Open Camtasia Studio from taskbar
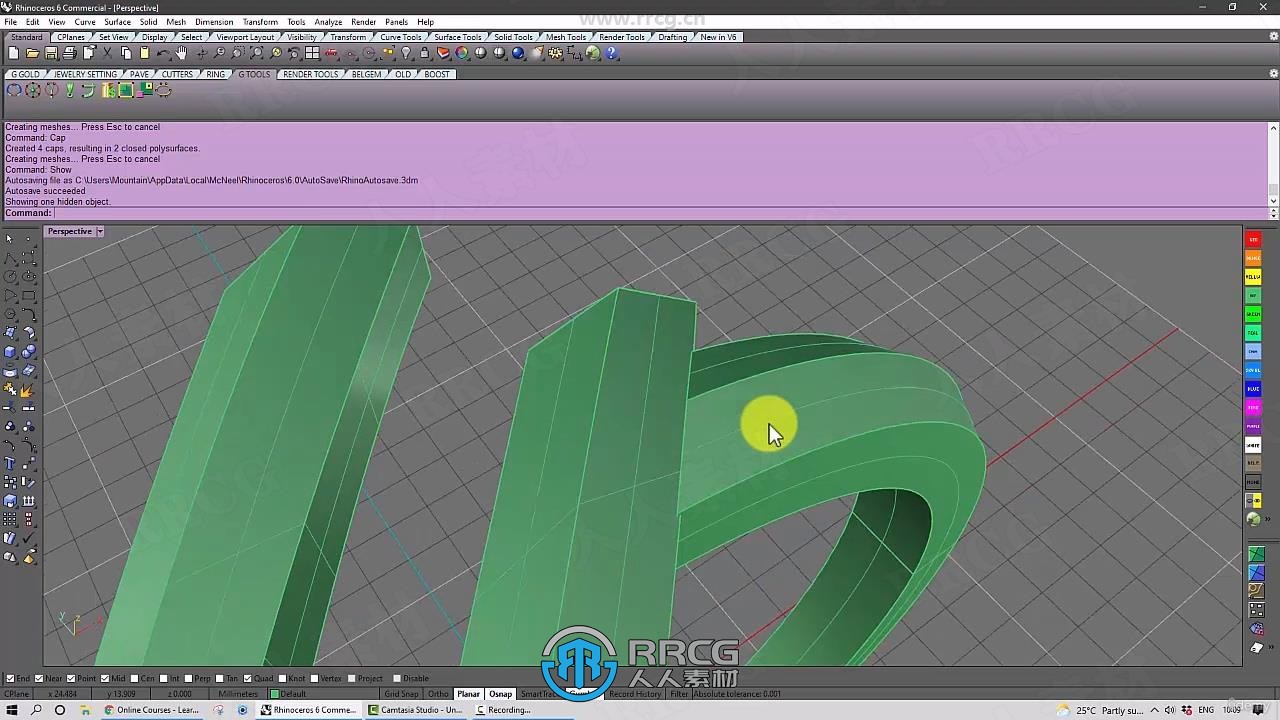The image size is (1280, 720). coord(416,710)
